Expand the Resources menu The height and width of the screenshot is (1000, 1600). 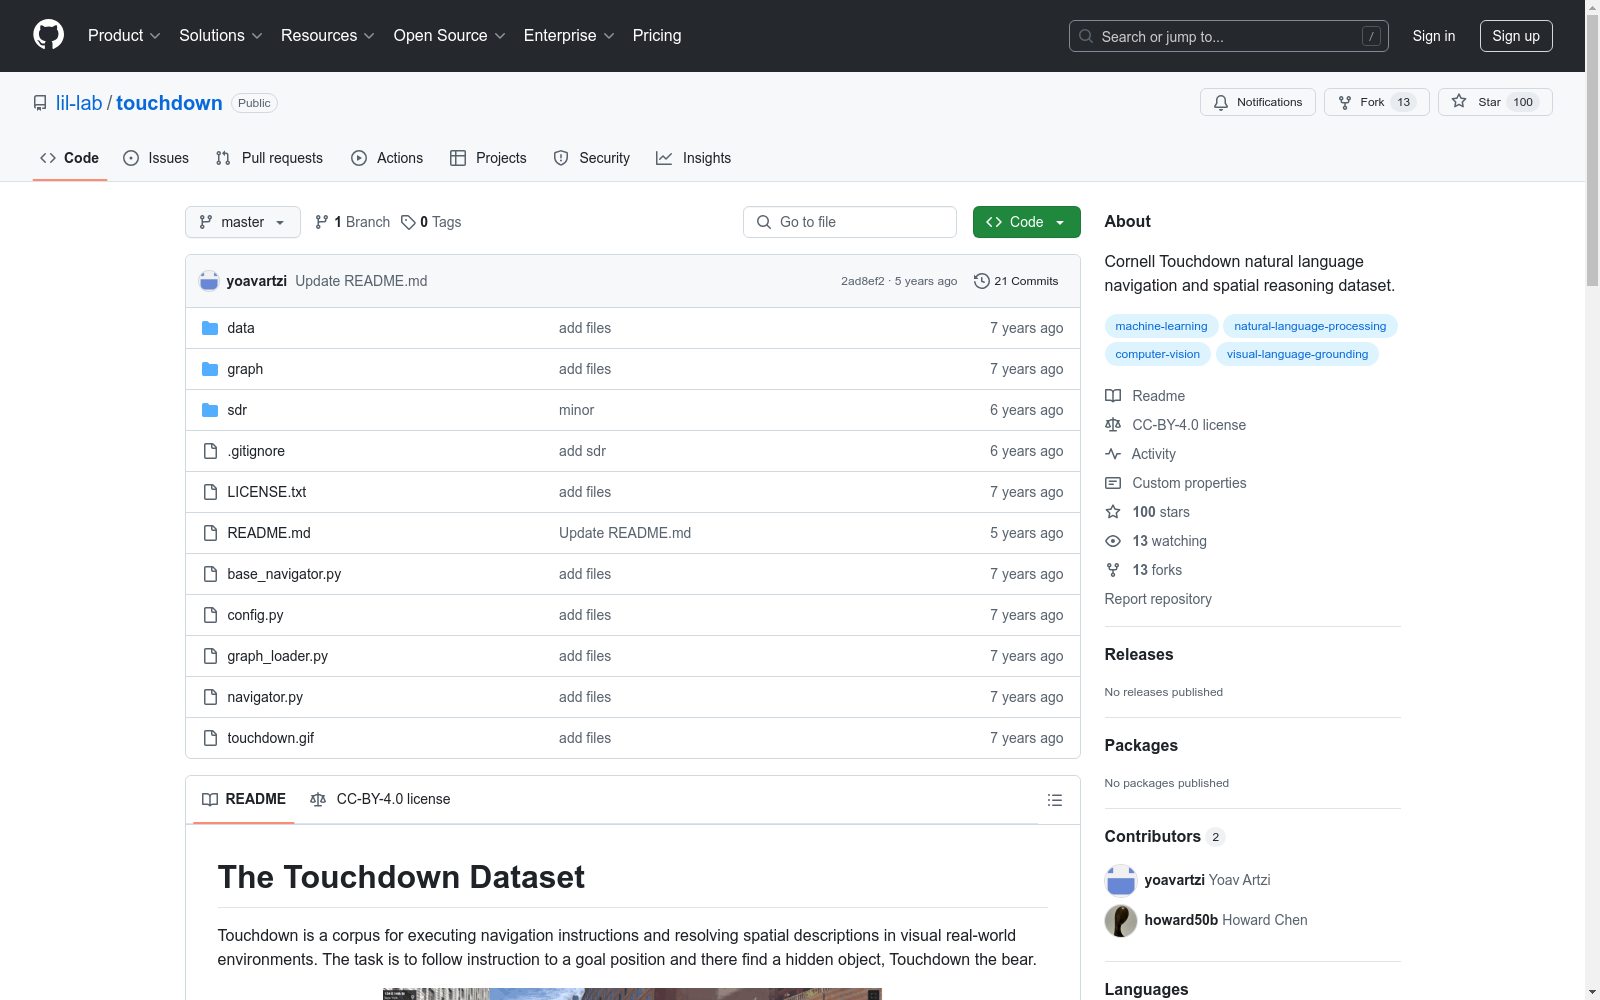(x=328, y=35)
